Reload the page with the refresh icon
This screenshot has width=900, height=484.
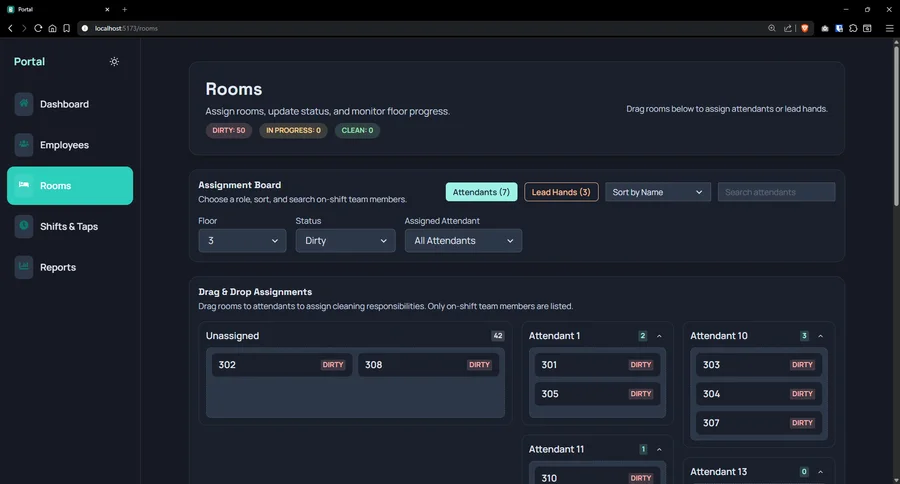(38, 28)
